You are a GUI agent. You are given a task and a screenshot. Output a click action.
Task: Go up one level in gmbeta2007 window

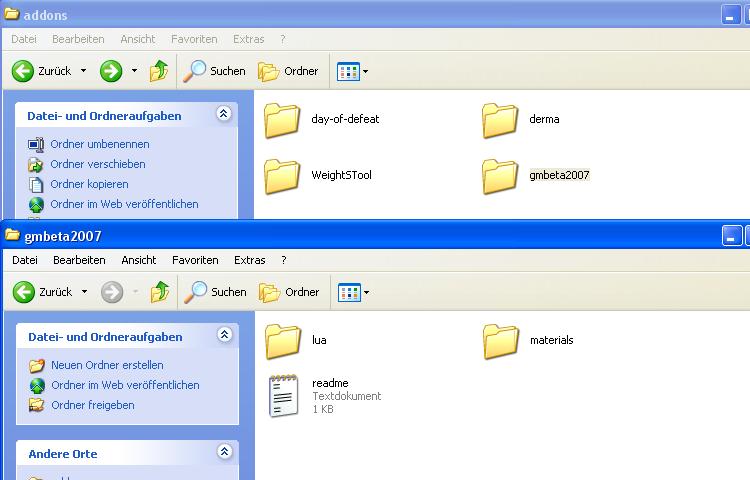159,292
